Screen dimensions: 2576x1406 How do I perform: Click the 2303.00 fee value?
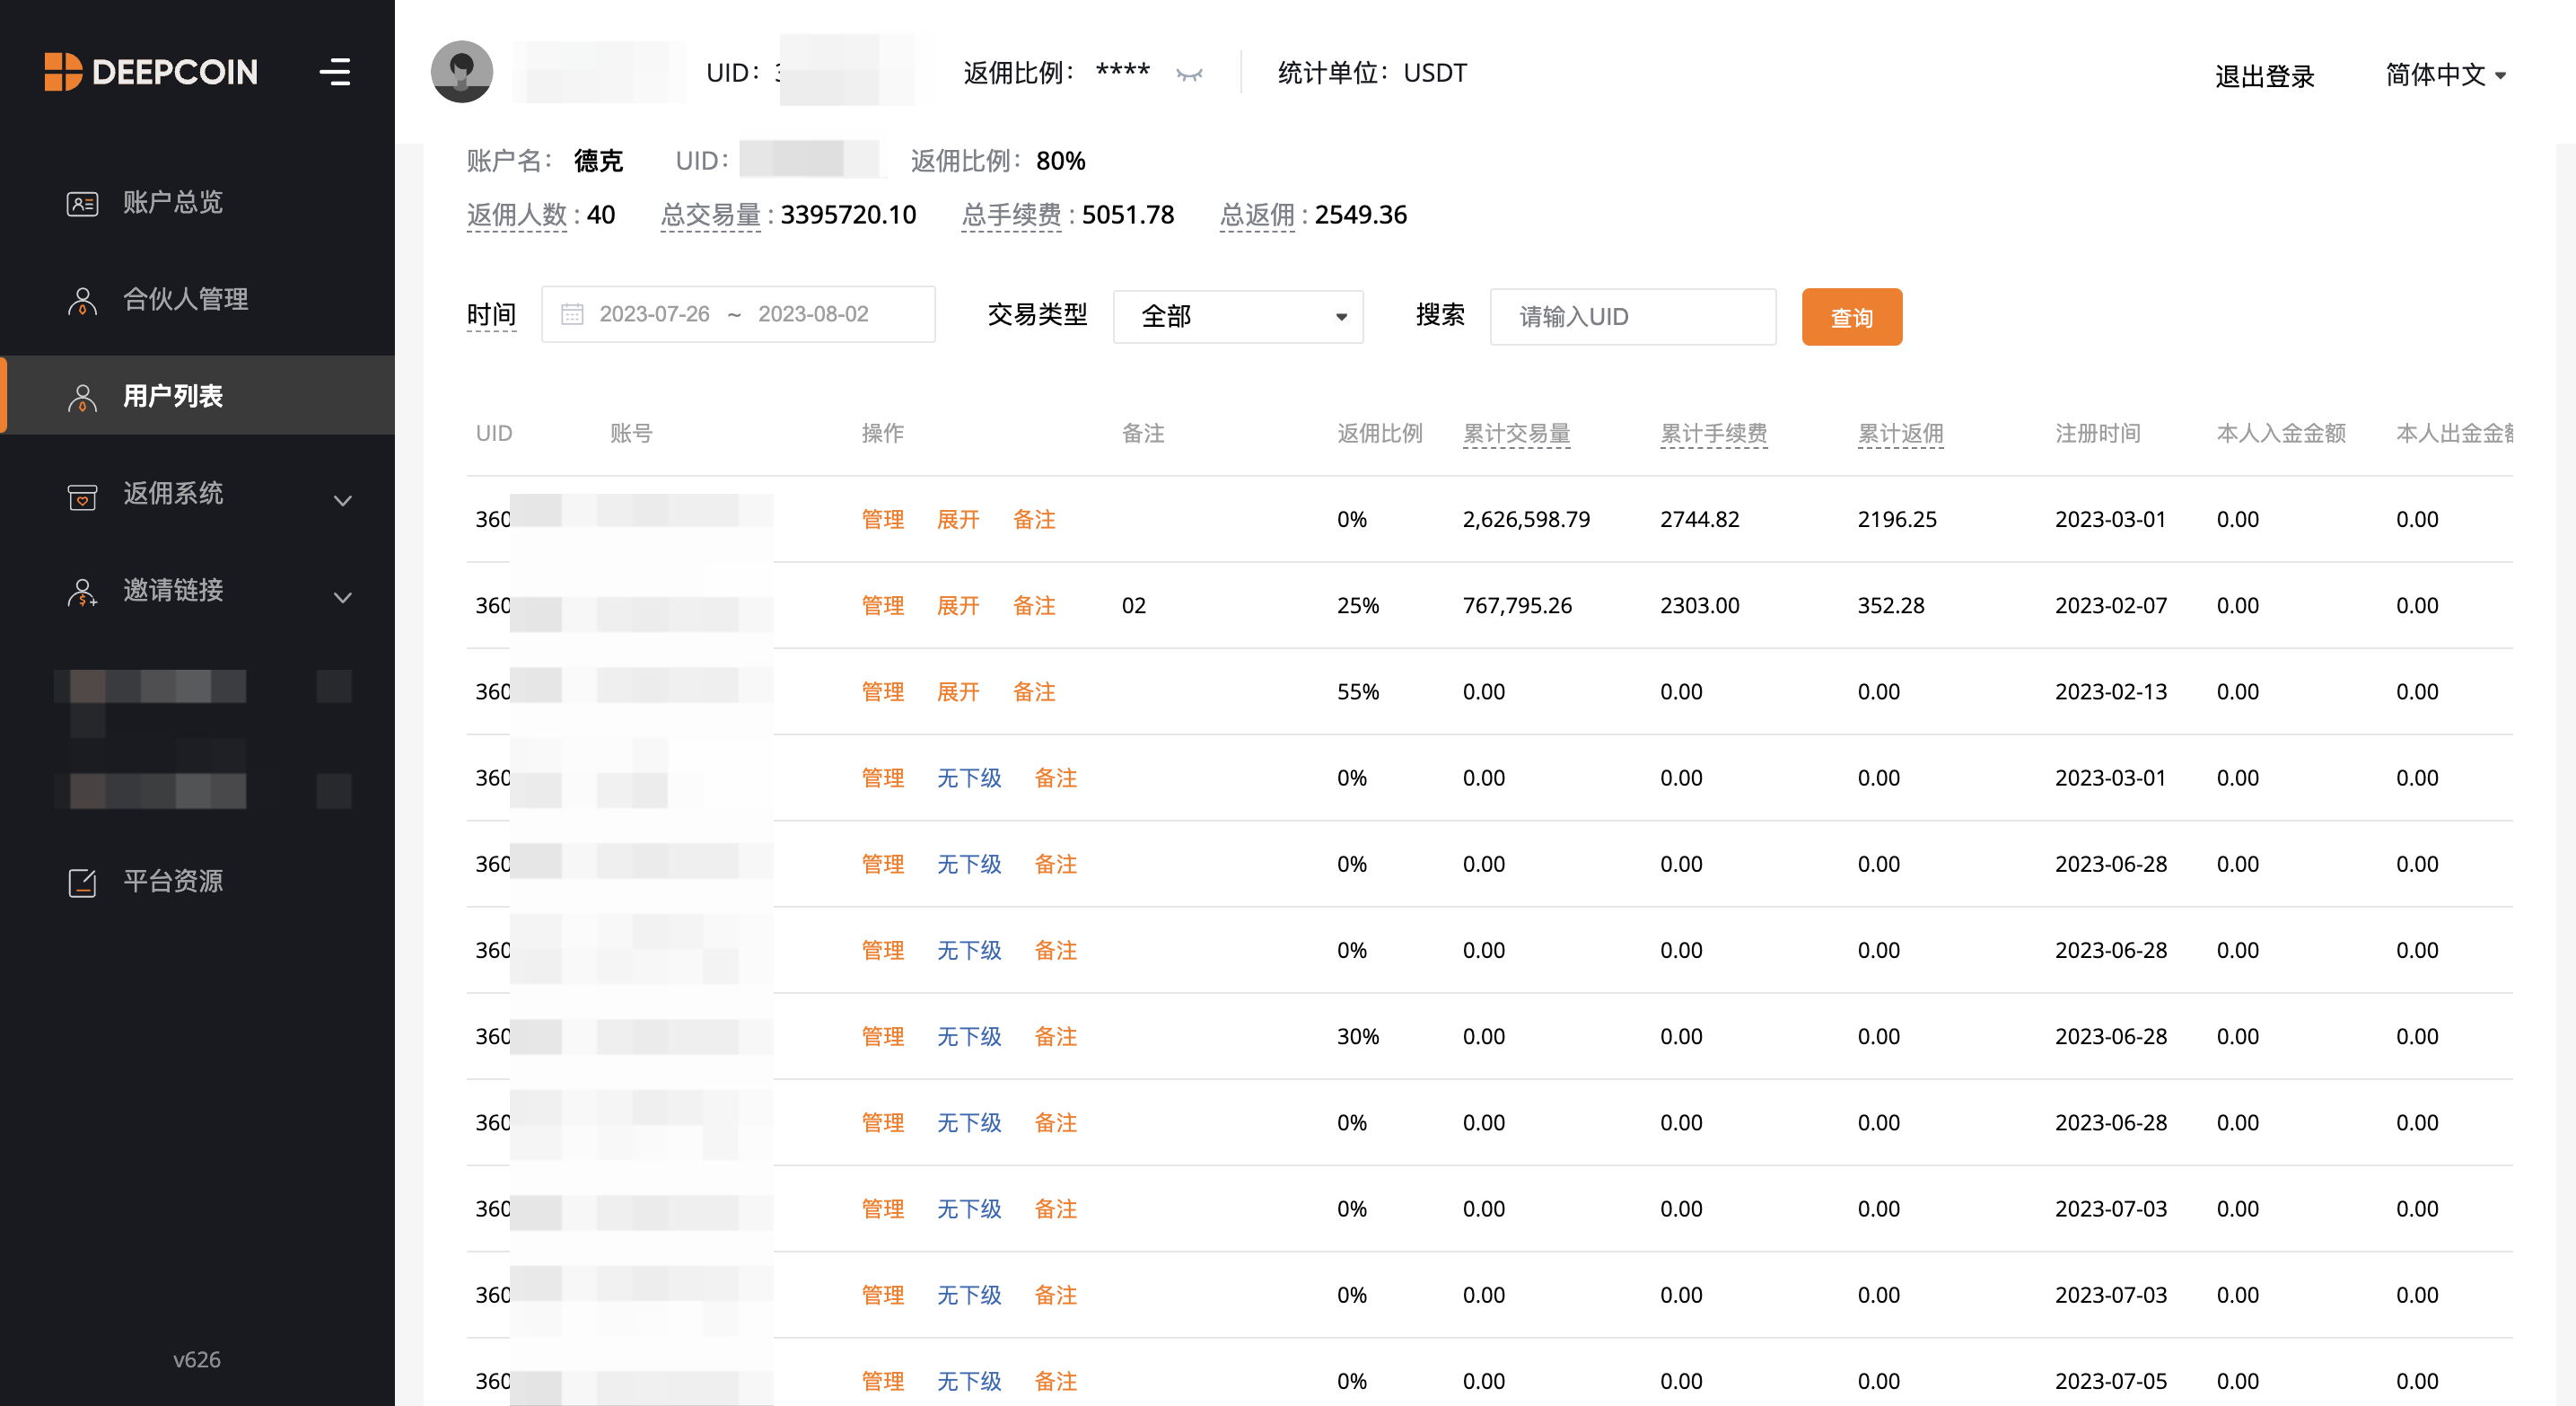[1699, 606]
